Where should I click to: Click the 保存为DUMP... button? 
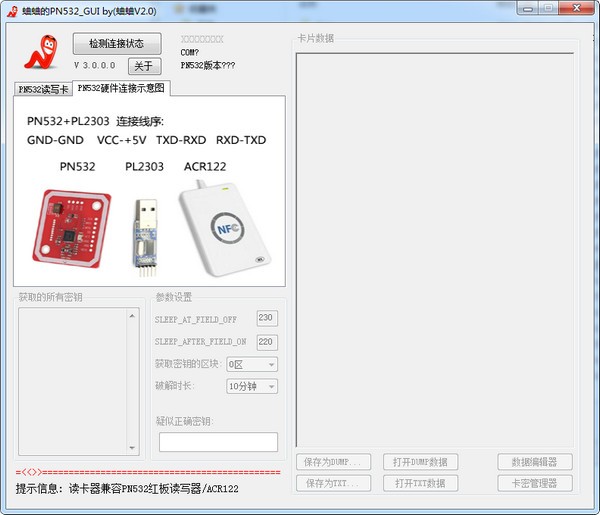[x=333, y=462]
